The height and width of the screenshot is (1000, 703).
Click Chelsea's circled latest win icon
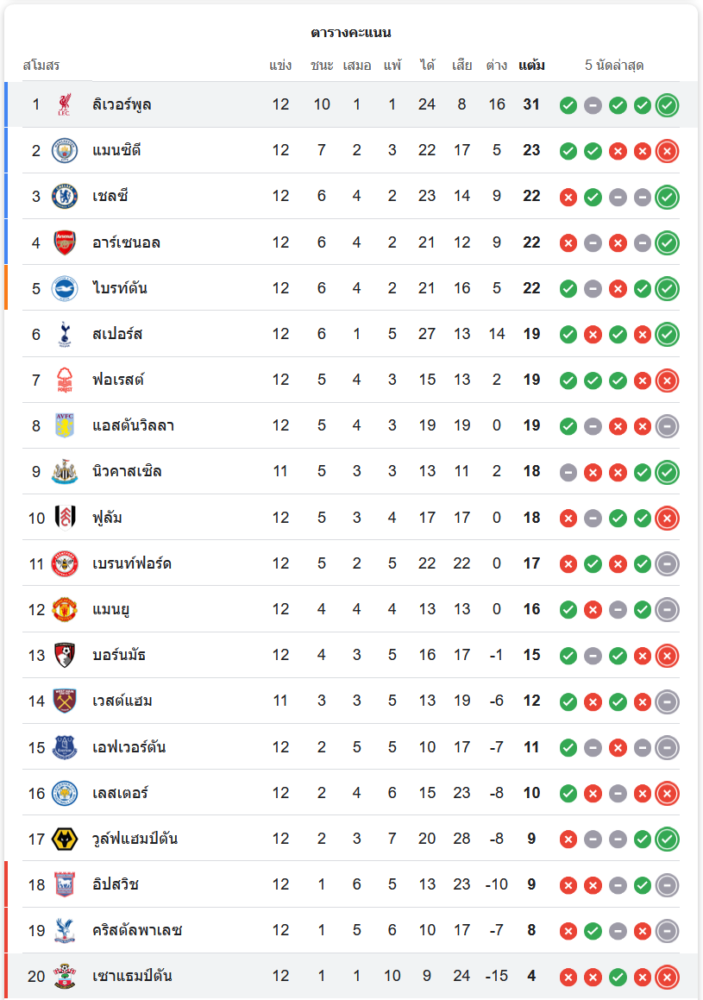pyautogui.click(x=667, y=197)
